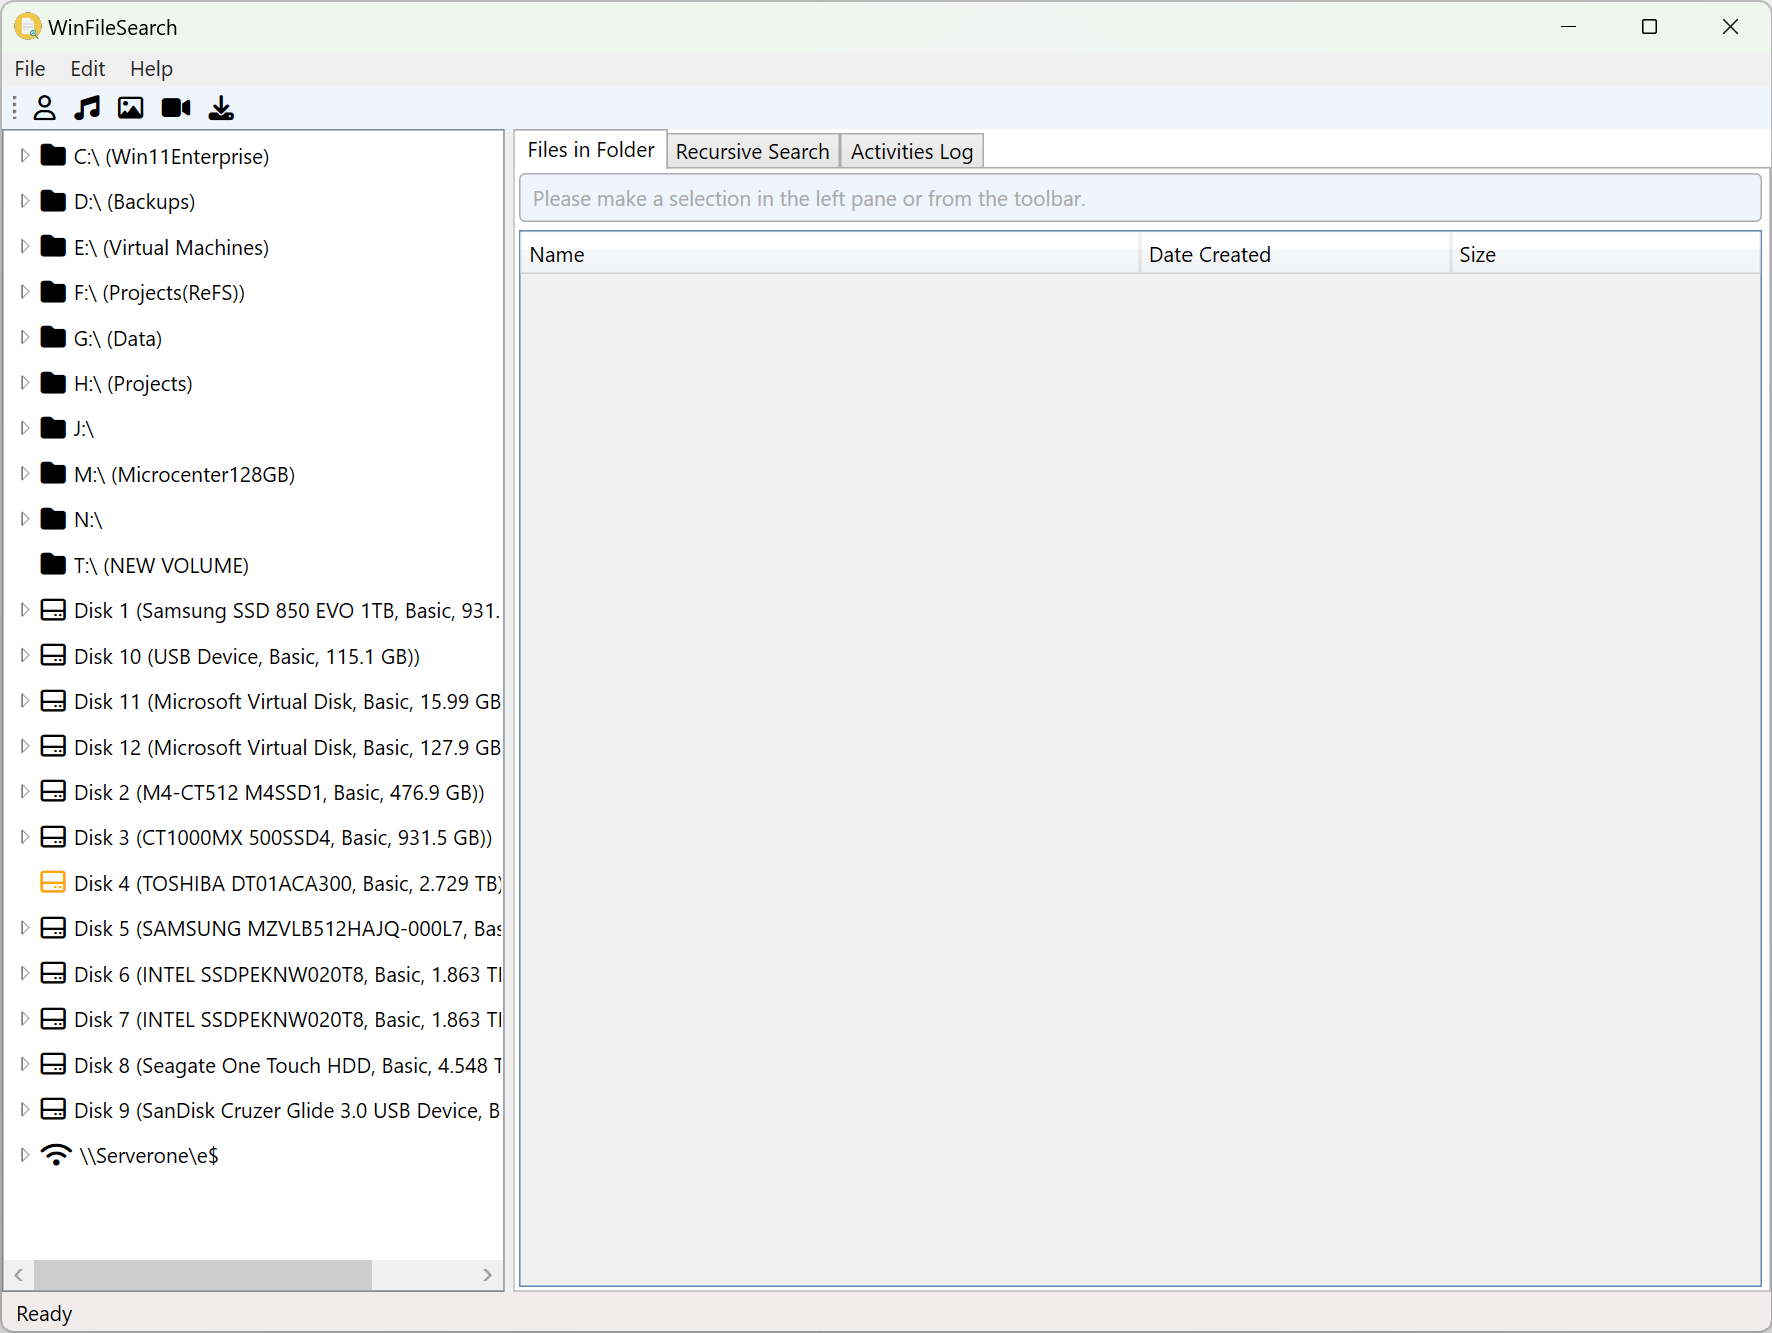Sort by the Date Created column header

pos(1295,254)
